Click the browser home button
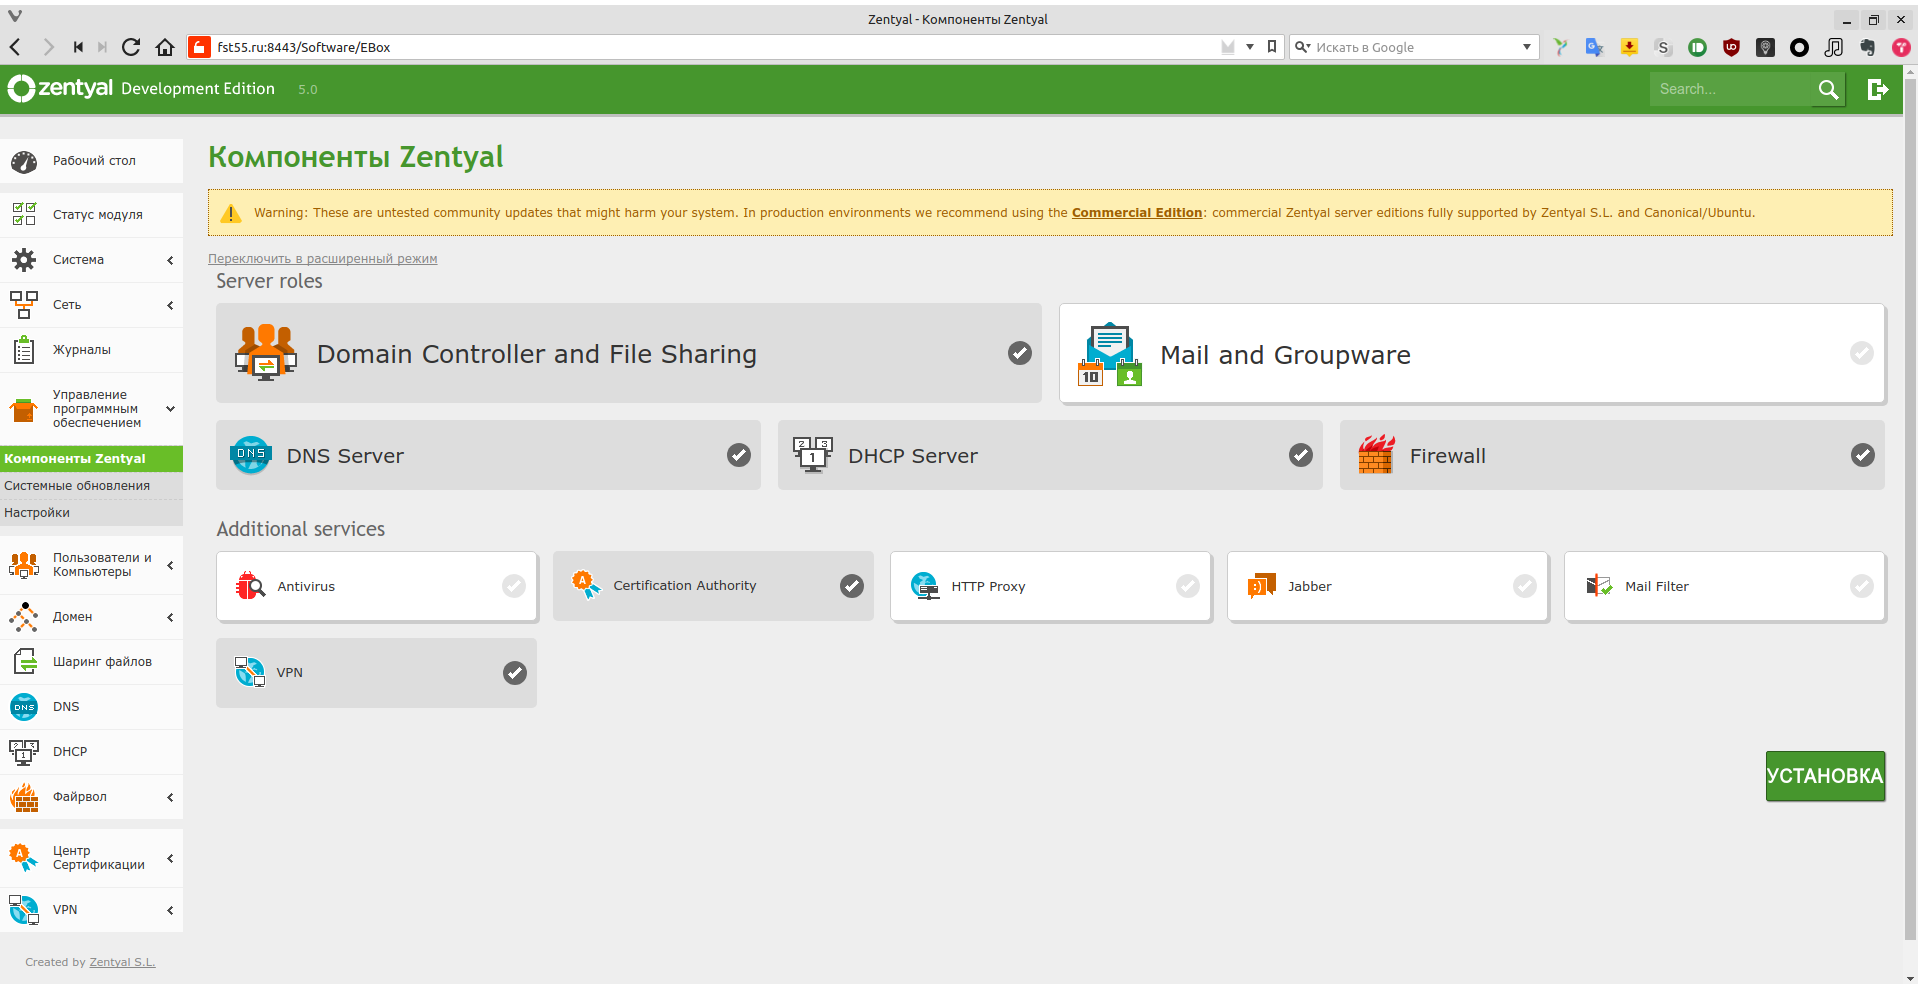Viewport: 1920px width, 984px height. (166, 47)
